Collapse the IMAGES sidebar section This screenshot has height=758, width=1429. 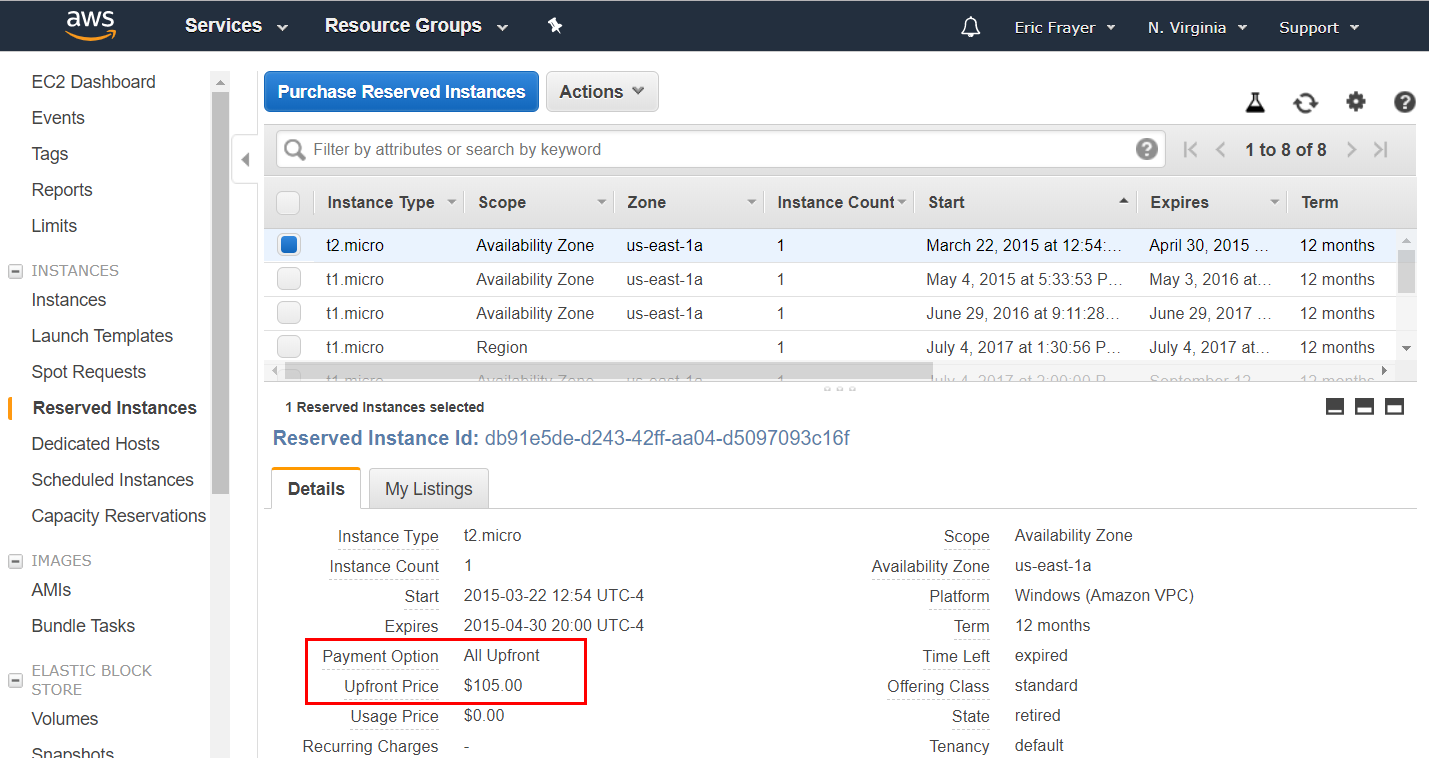pyautogui.click(x=16, y=561)
